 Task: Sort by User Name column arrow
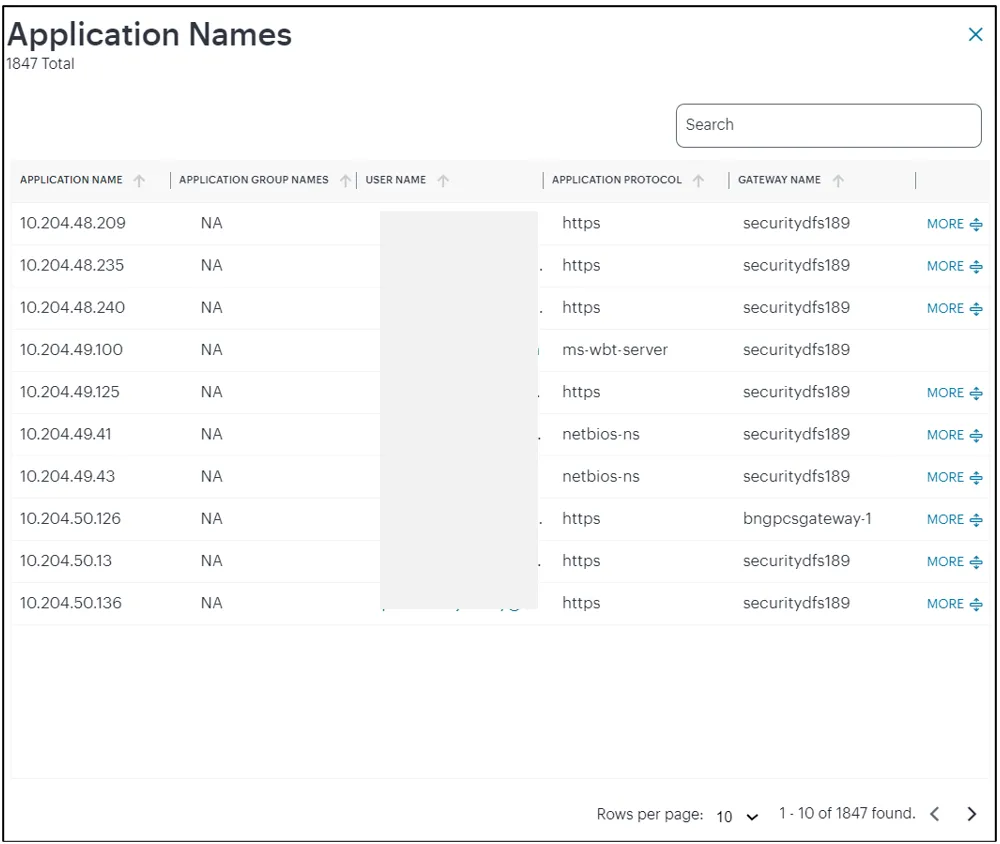(443, 181)
